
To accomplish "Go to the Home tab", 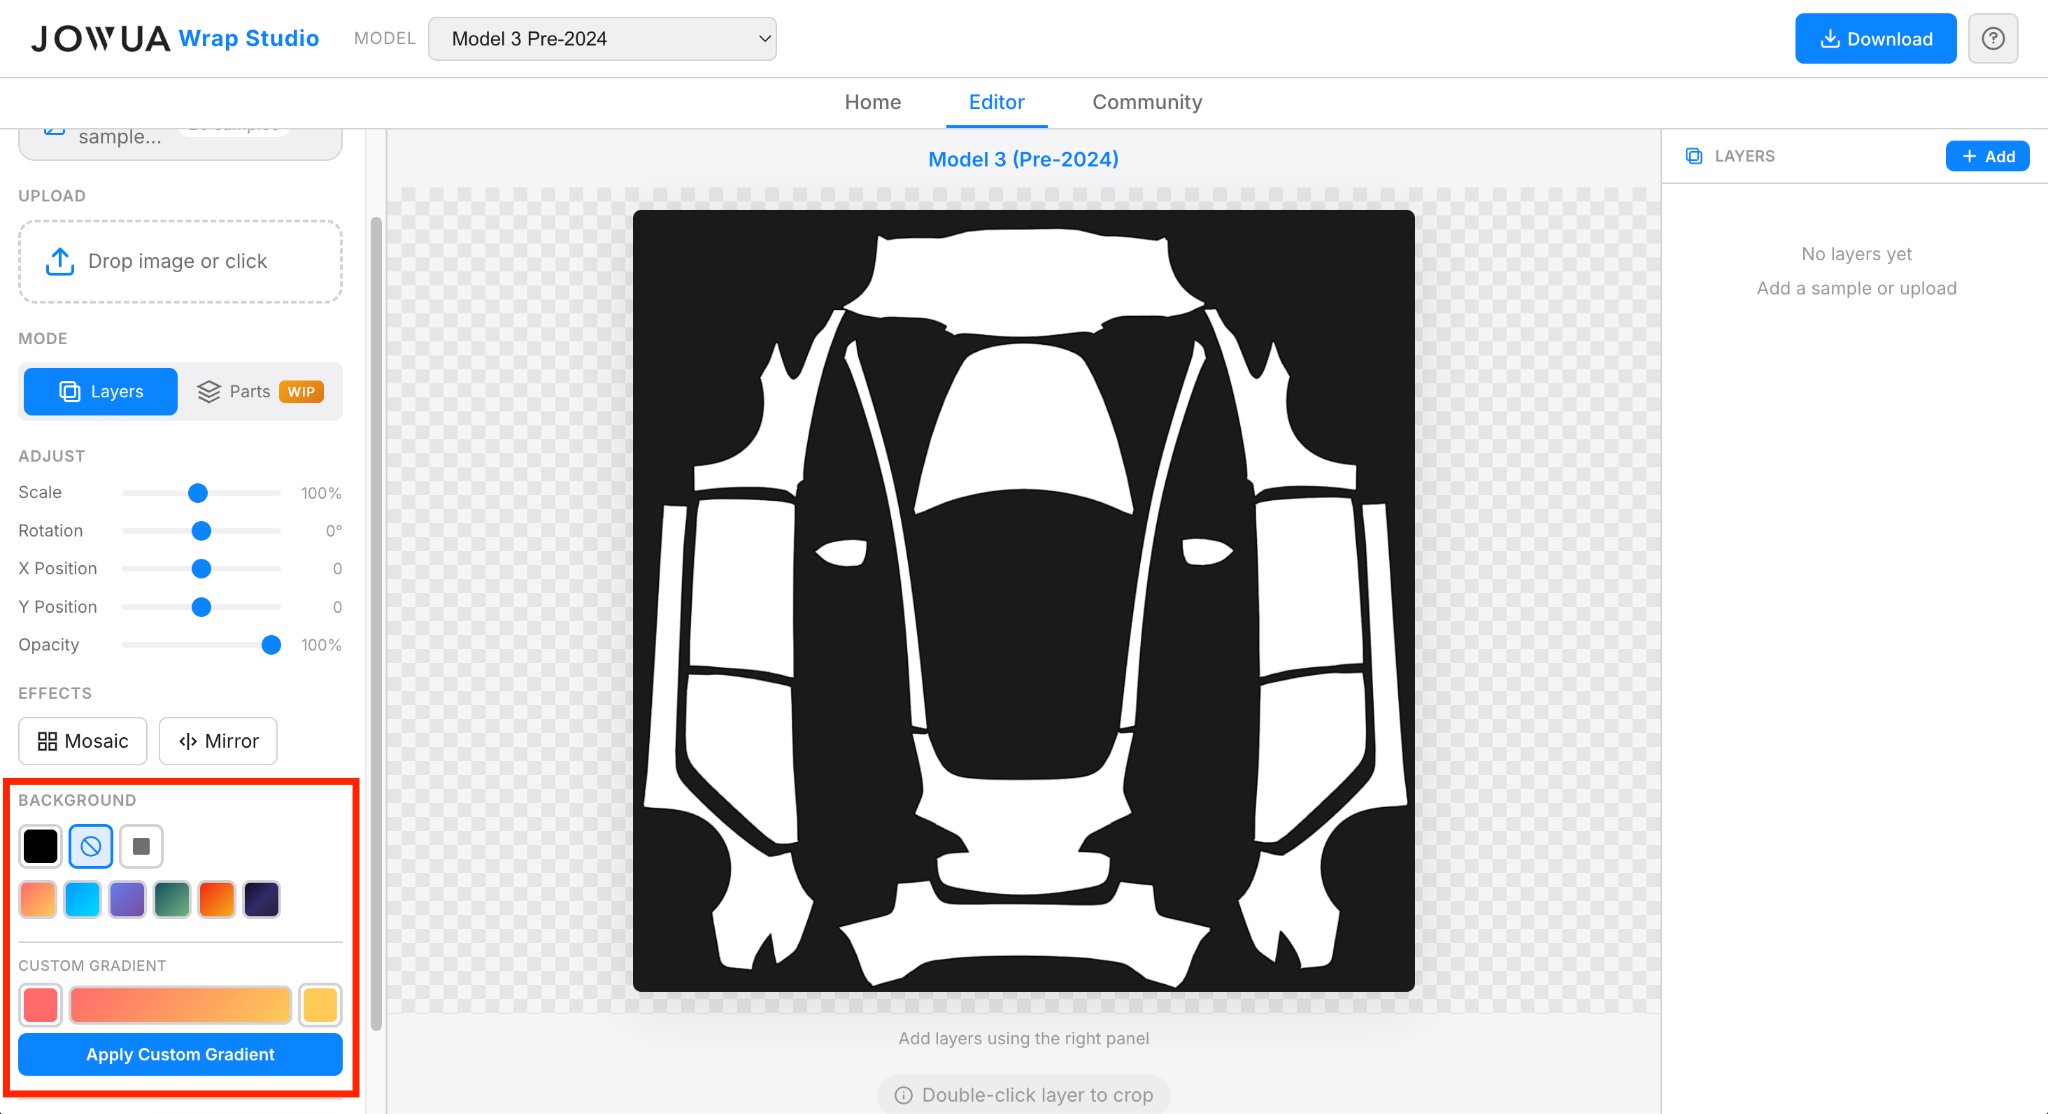I will [x=872, y=102].
